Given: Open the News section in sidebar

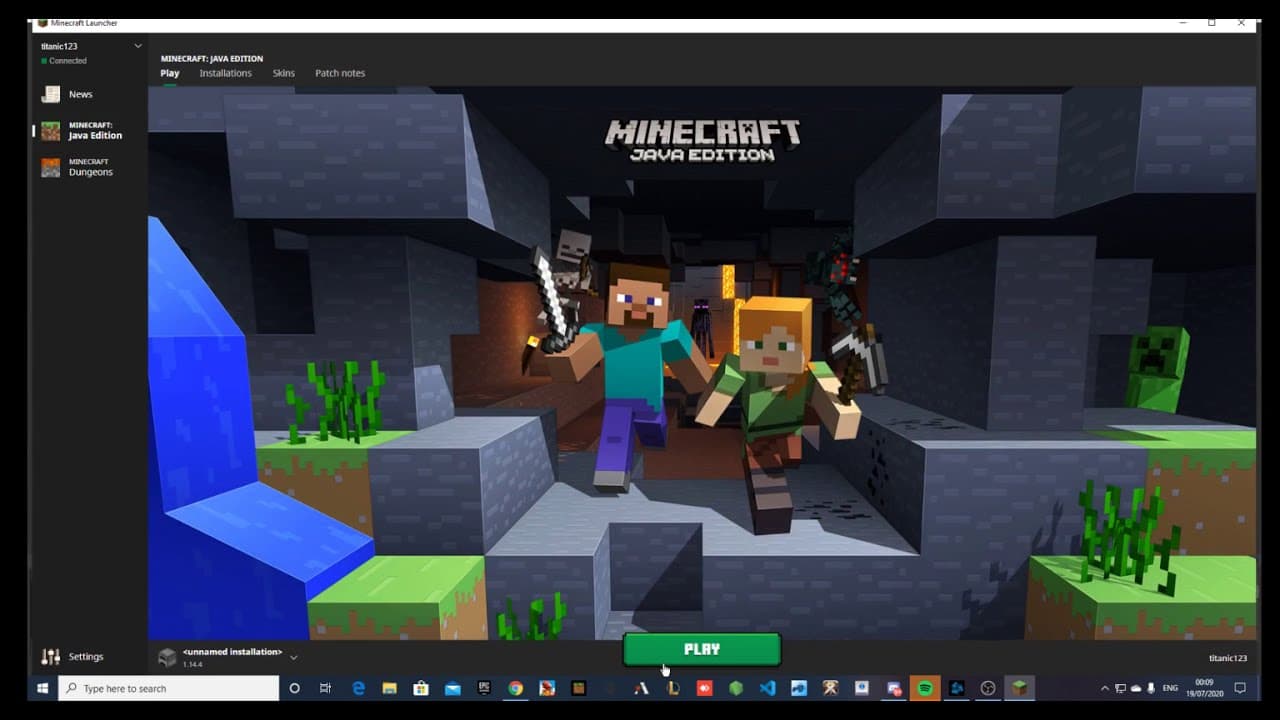Looking at the screenshot, I should pyautogui.click(x=88, y=94).
